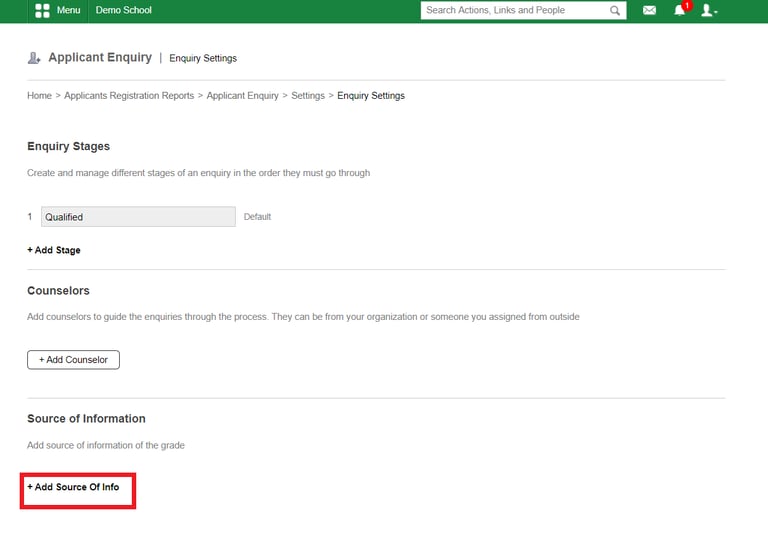Click the + Add Counselor button
The image size is (768, 541).
click(x=73, y=360)
